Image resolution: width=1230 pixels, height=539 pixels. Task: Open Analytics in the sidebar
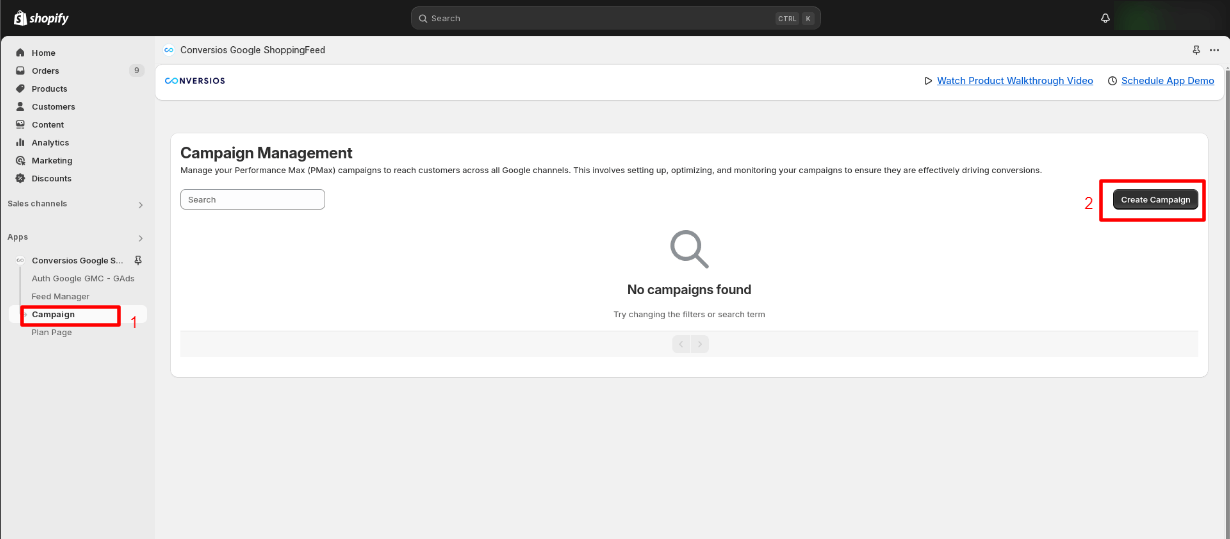click(50, 143)
